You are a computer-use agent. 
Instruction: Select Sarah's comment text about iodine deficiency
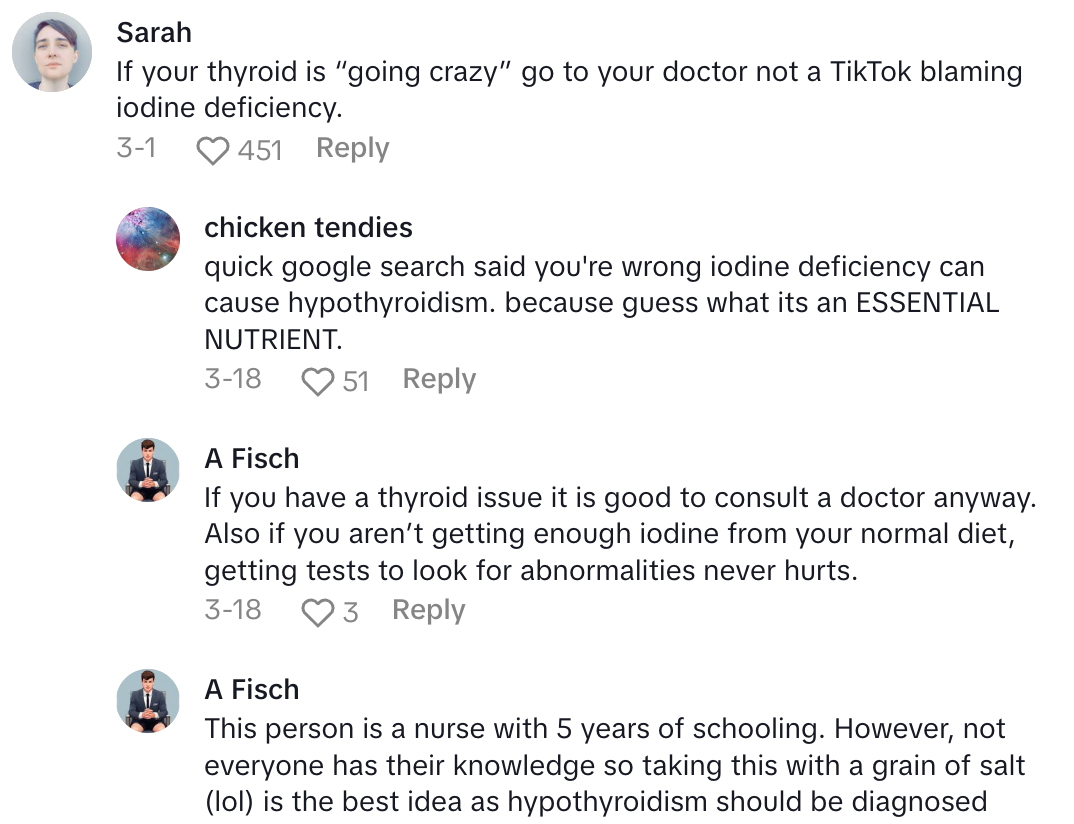[x=568, y=90]
